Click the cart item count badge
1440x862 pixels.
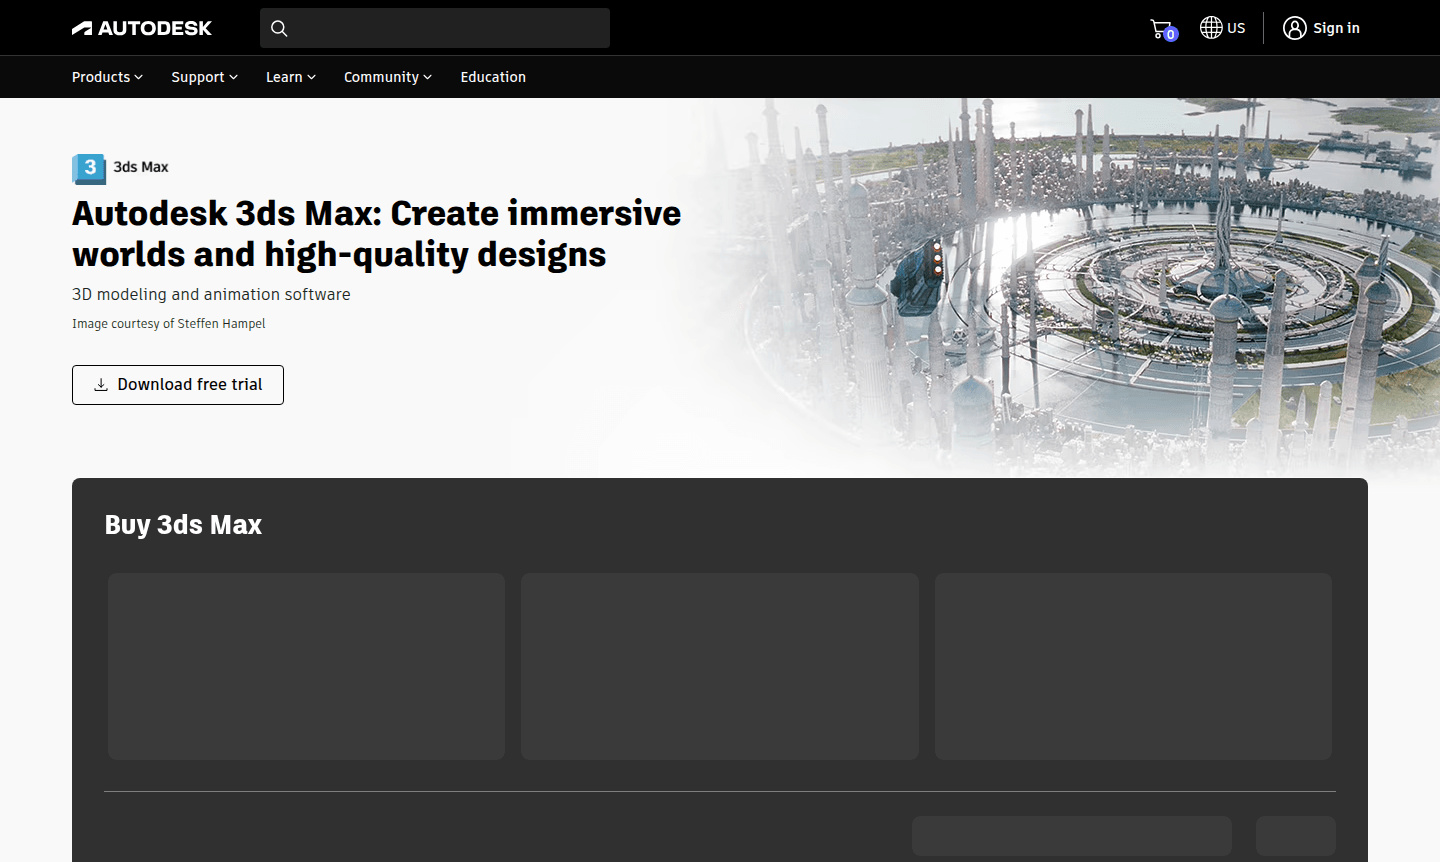tap(1170, 36)
